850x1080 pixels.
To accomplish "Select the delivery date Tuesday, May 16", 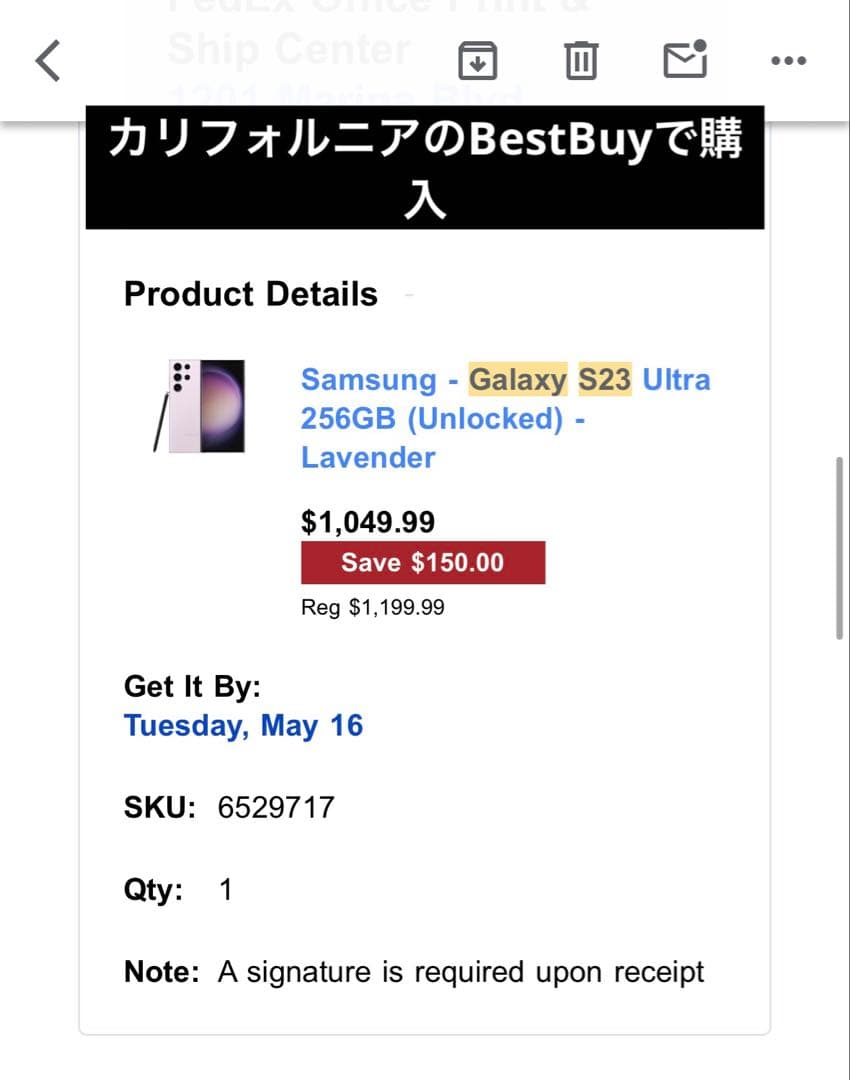I will click(244, 726).
